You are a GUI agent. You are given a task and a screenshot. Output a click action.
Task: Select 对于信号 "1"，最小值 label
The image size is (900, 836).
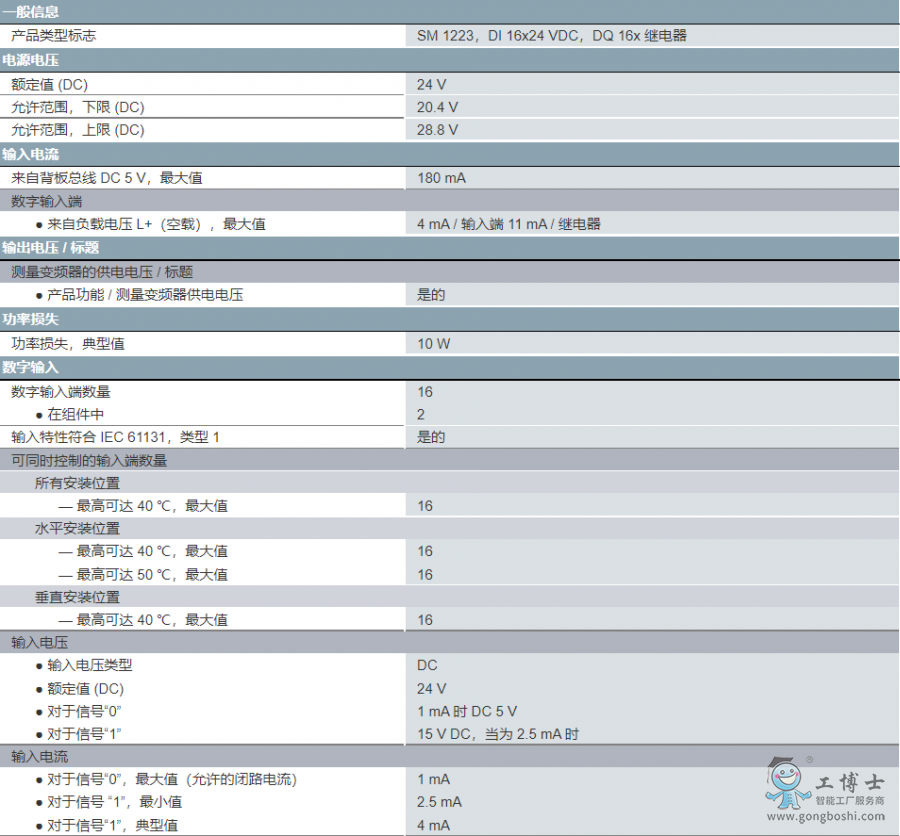[114, 802]
